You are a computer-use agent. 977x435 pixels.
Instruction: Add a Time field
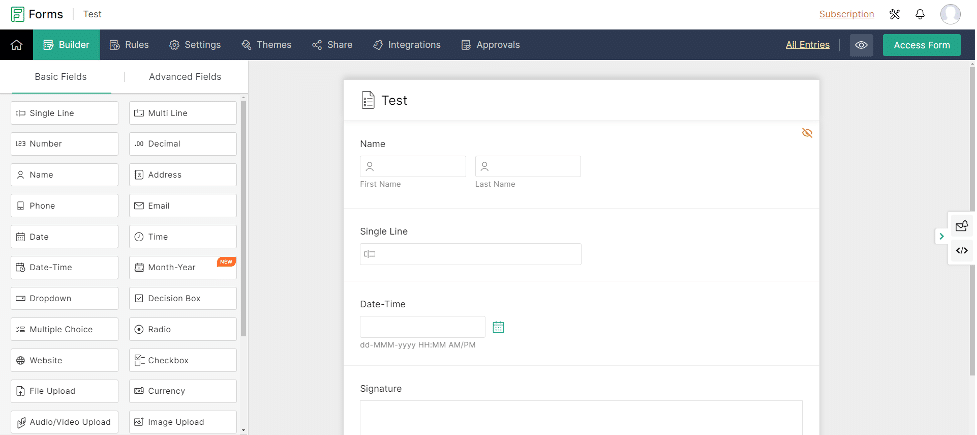(183, 237)
